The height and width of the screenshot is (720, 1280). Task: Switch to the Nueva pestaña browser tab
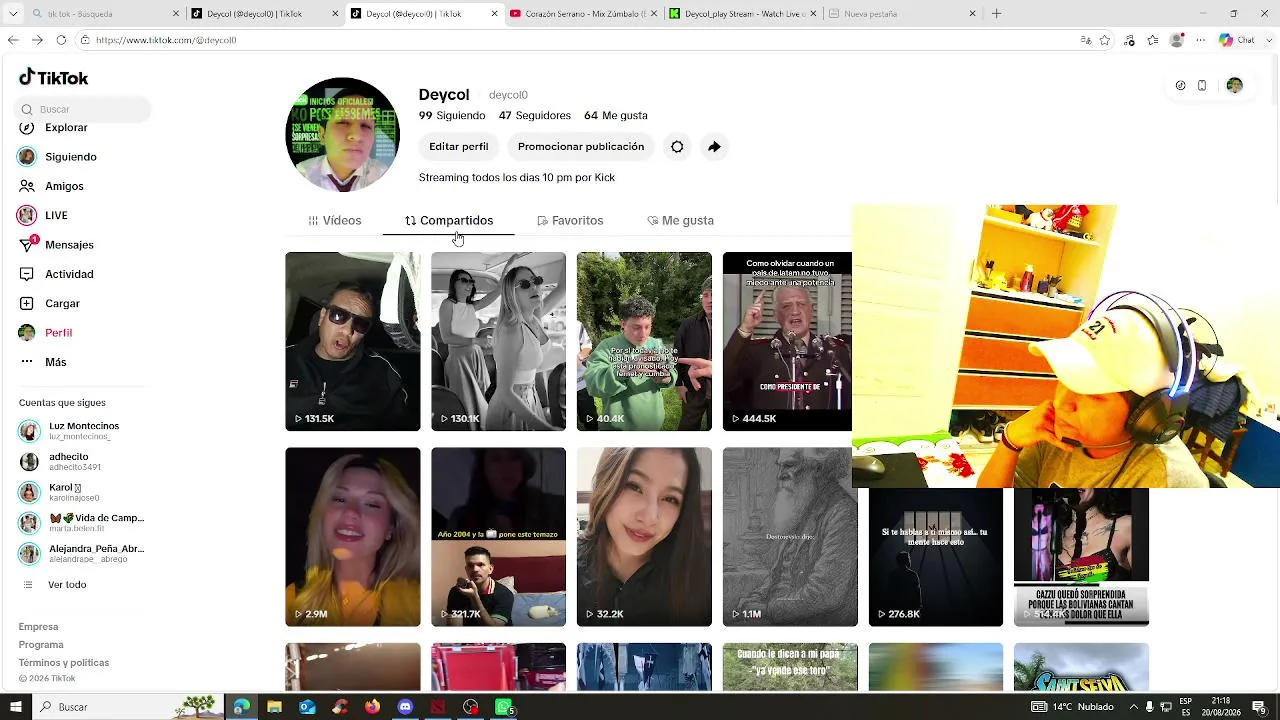[x=903, y=14]
